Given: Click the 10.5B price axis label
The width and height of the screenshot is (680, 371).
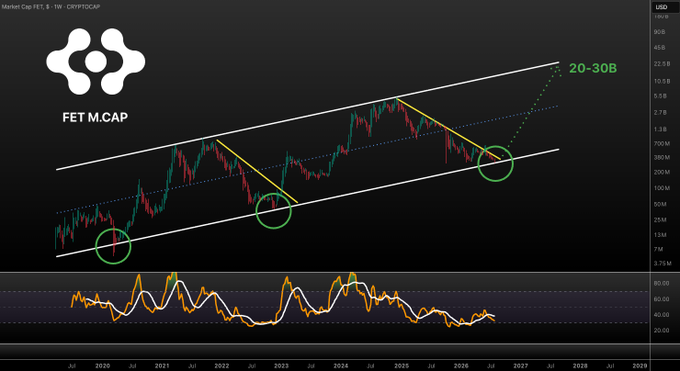Looking at the screenshot, I should 661,81.
